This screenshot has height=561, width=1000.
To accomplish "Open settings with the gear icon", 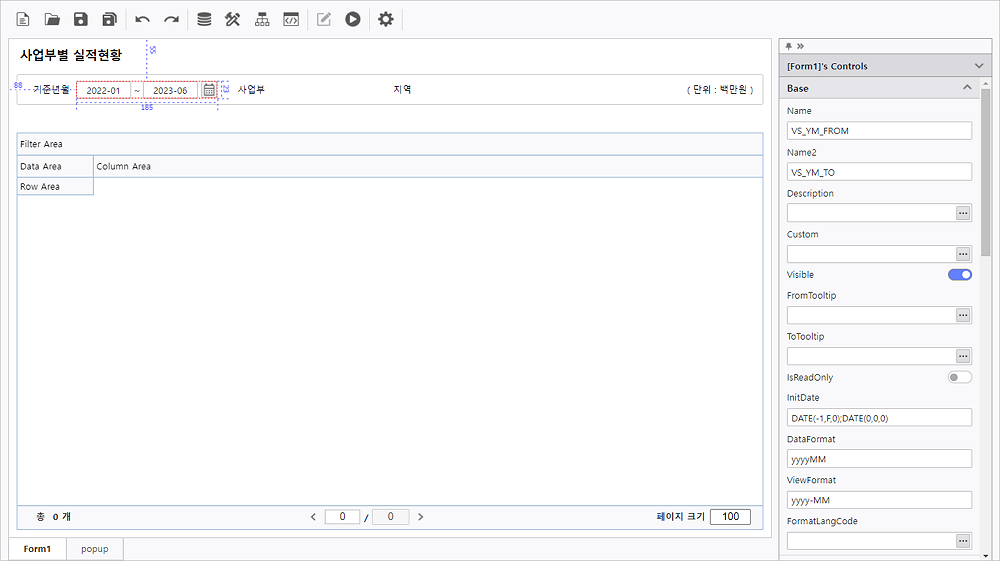I will pyautogui.click(x=386, y=19).
